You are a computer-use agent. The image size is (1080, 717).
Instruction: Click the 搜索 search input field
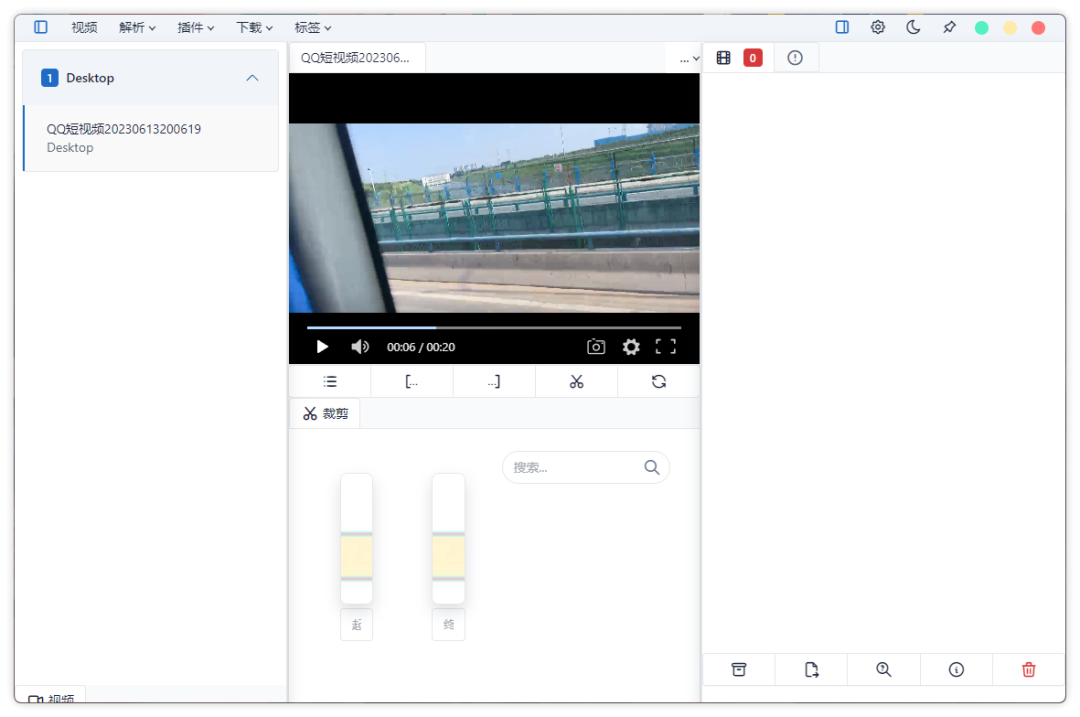point(575,467)
